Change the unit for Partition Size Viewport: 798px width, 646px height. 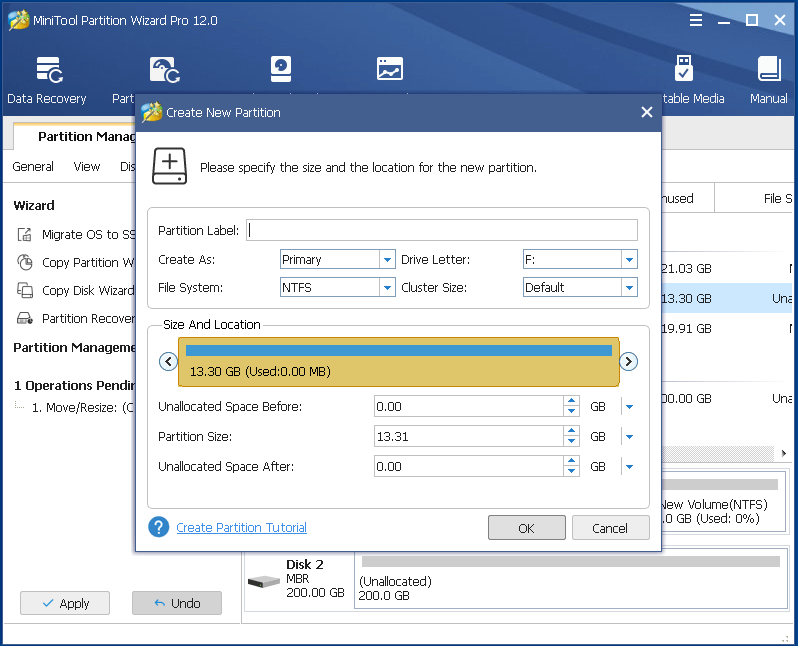[630, 437]
